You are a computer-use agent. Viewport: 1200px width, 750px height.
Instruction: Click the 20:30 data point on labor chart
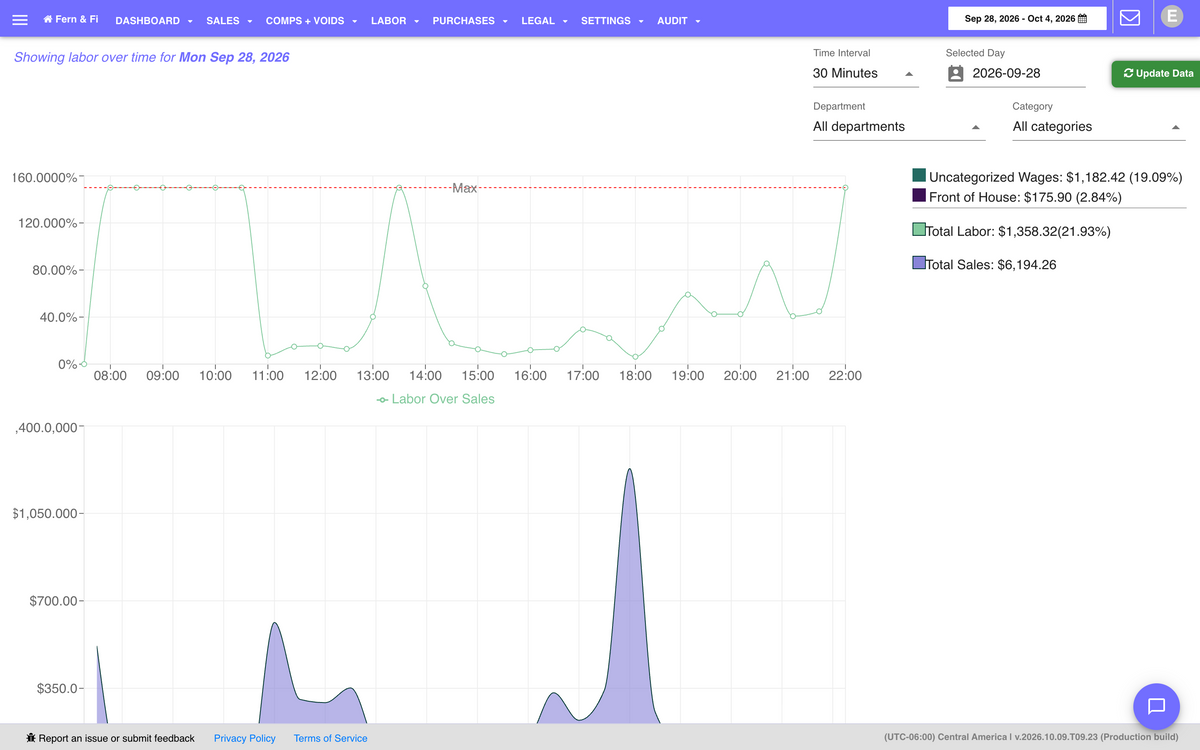pos(766,263)
